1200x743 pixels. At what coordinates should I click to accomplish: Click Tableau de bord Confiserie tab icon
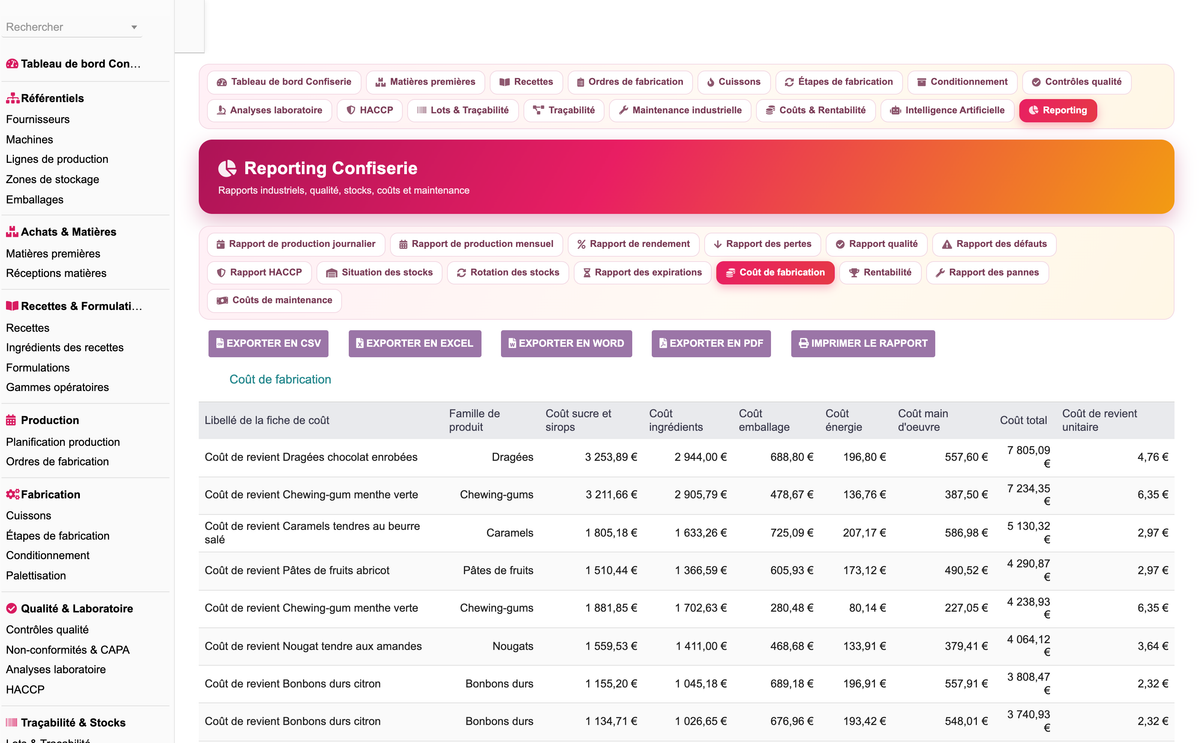click(x=222, y=82)
